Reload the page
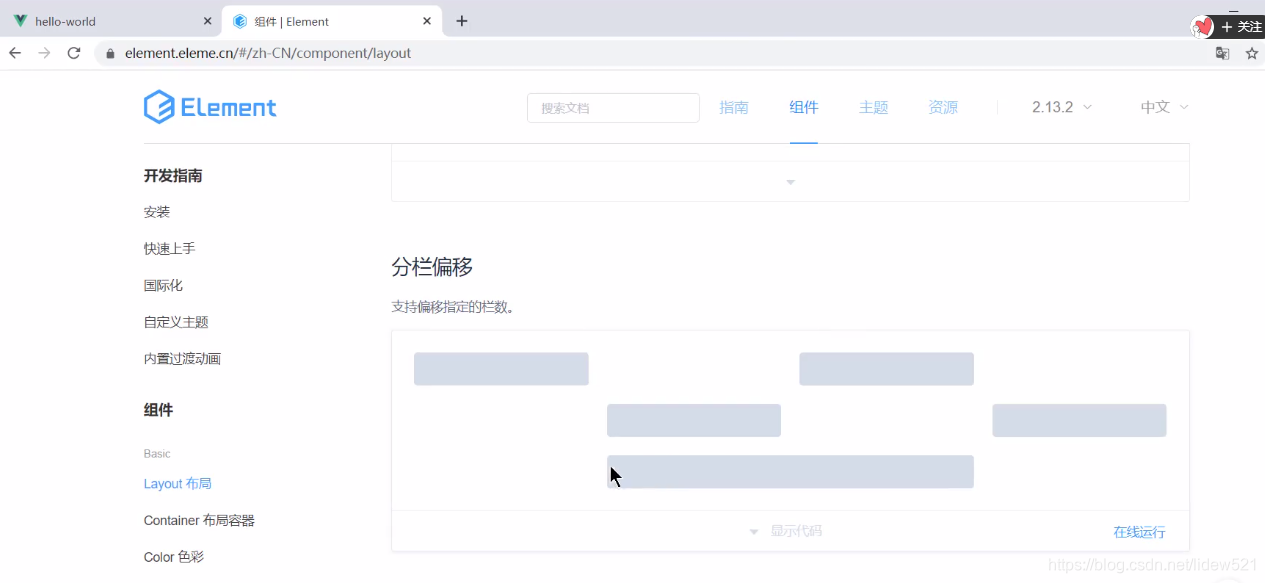Viewport: 1265px width, 583px height. (73, 53)
